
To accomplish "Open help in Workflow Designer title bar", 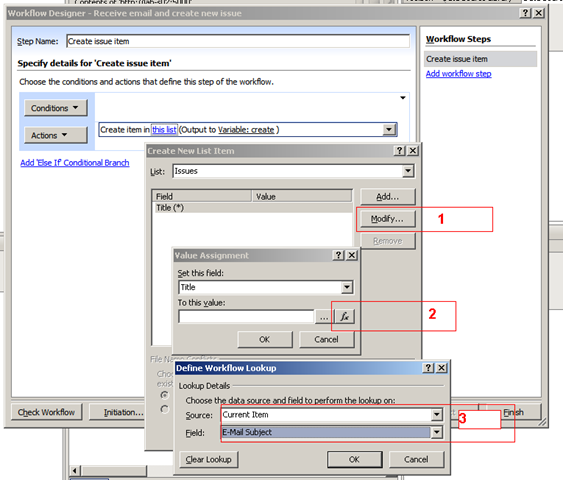I will pos(525,13).
